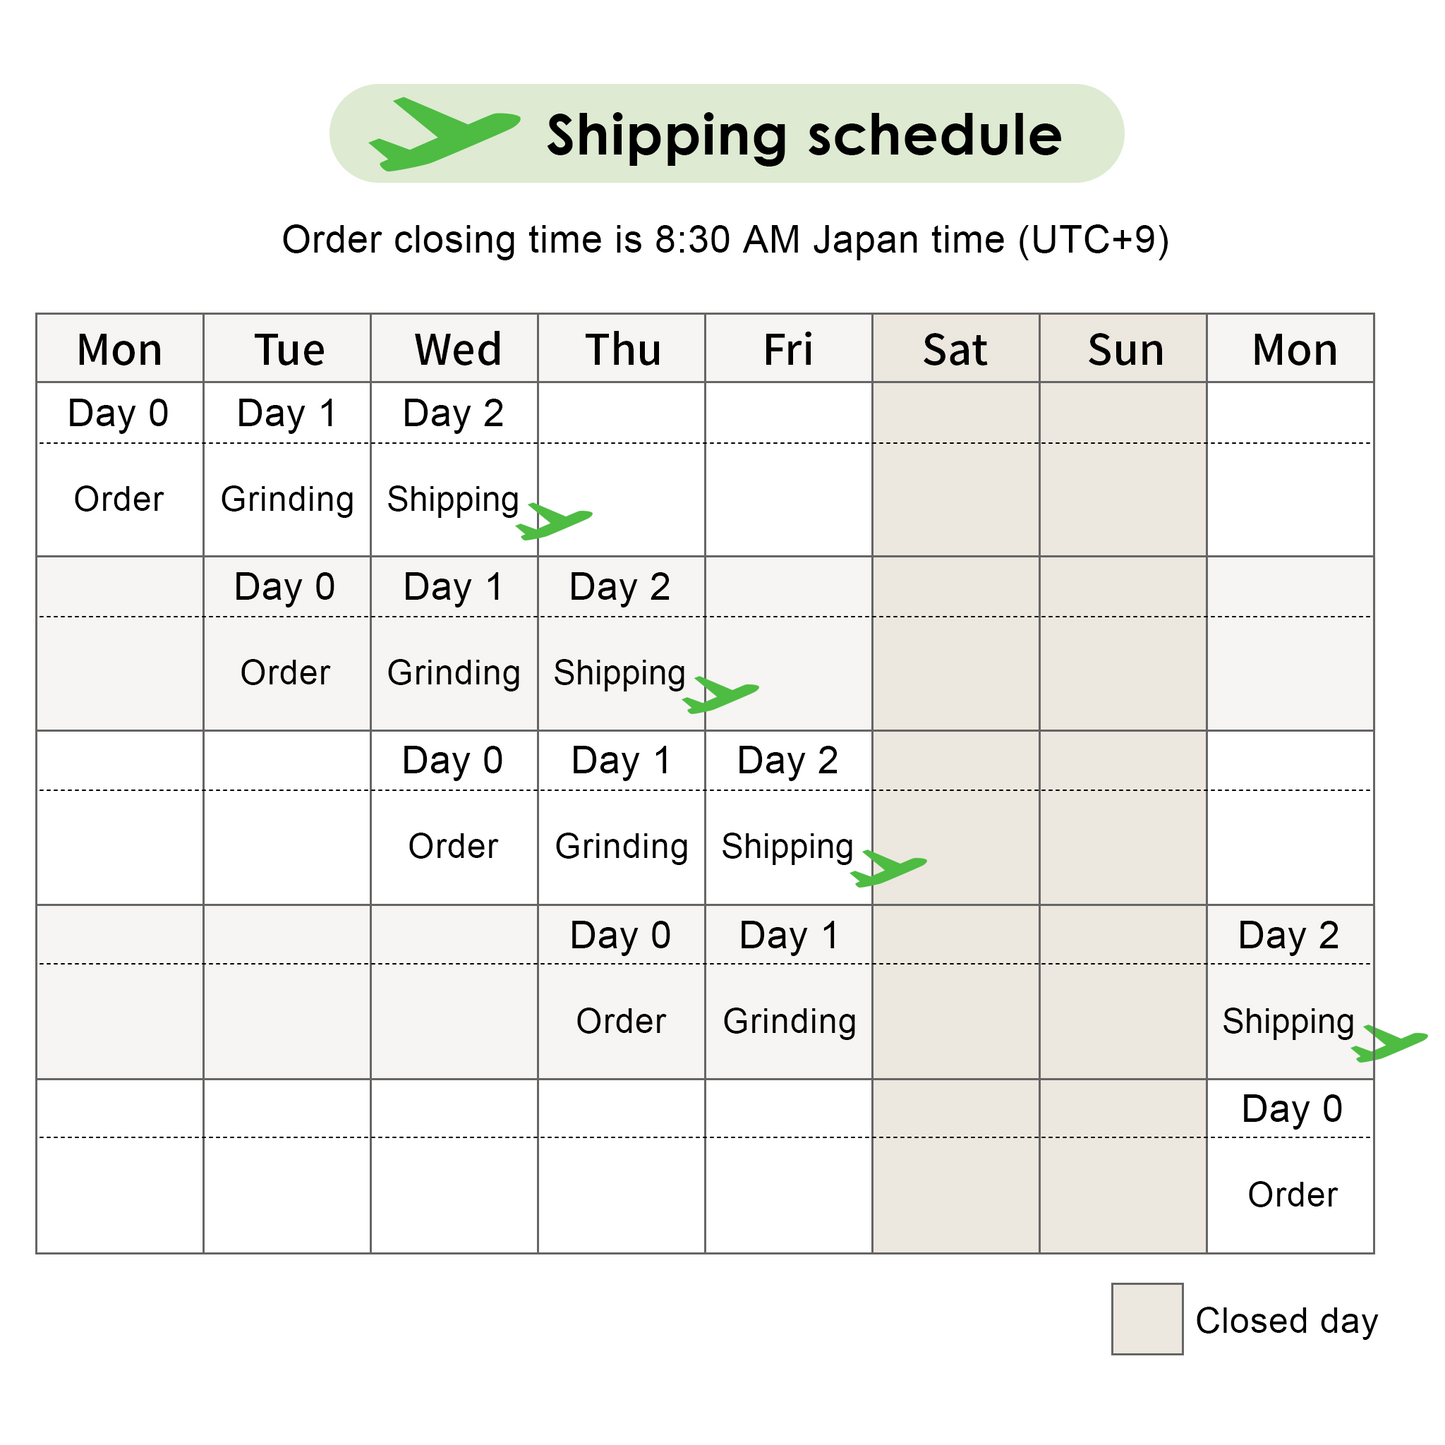This screenshot has height=1445, width=1445.
Task: Click the airplane icon beside the Shipping schedule title
Action: coord(443,135)
